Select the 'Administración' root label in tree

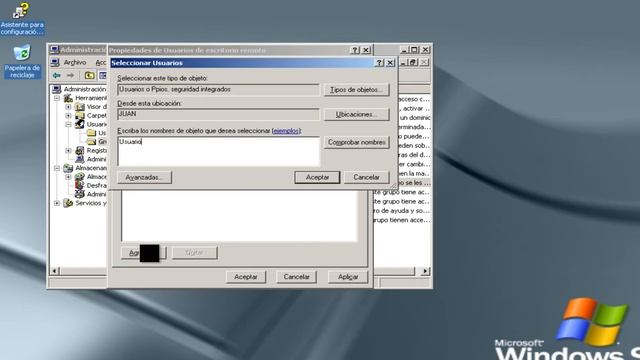tap(85, 89)
